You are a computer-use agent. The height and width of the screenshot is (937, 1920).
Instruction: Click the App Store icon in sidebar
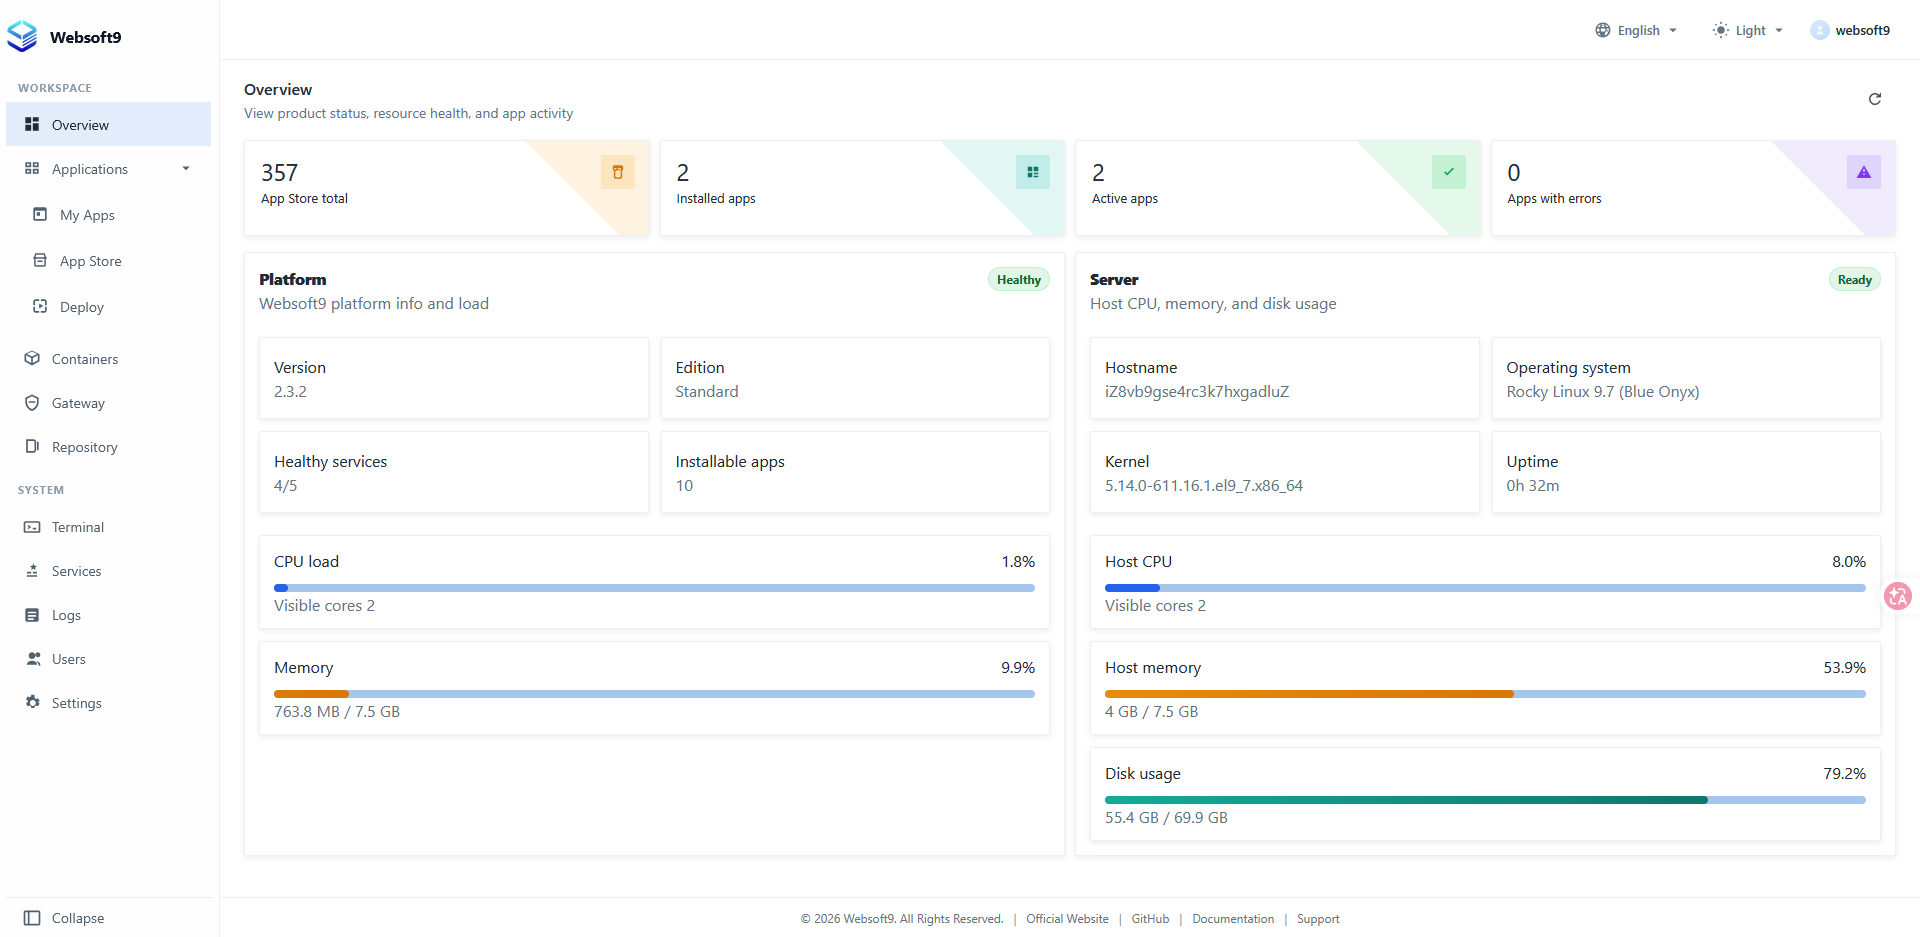tap(40, 260)
